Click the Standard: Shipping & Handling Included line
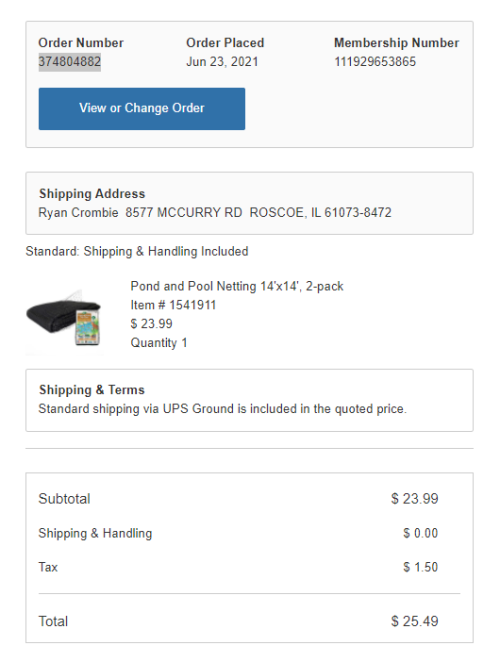This screenshot has width=500, height=662. (x=137, y=251)
